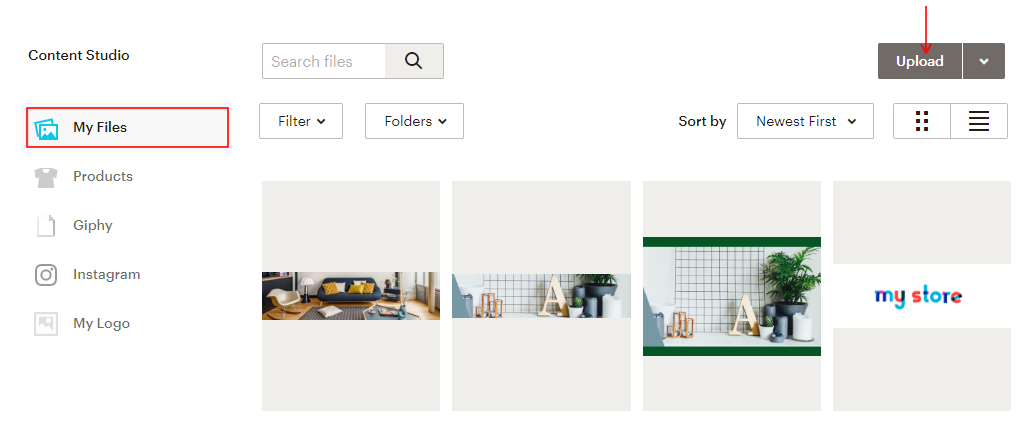Select the My Files pictures icon

(46, 128)
